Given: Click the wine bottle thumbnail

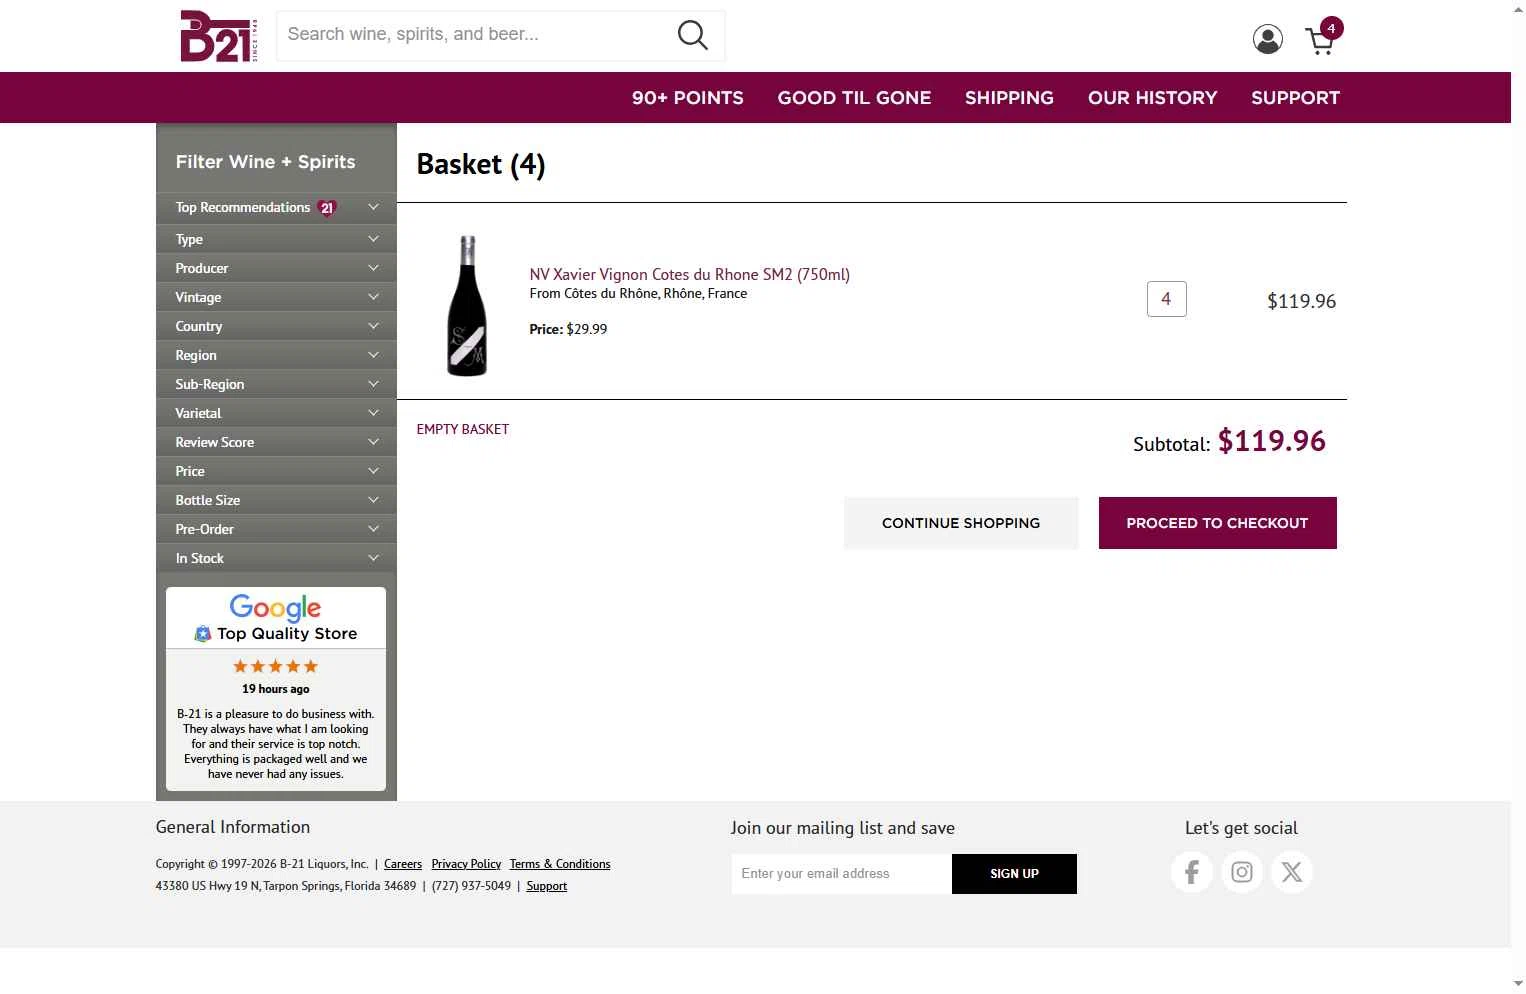Looking at the screenshot, I should (x=467, y=305).
